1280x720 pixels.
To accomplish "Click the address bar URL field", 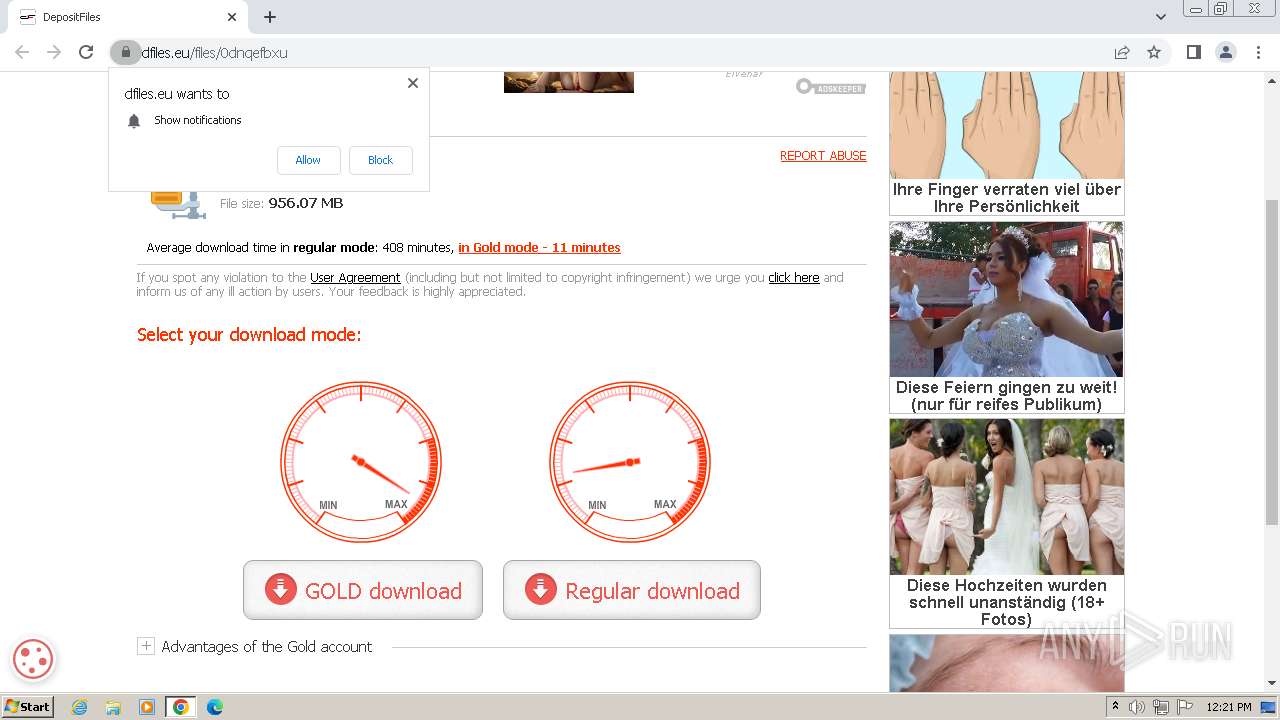I will [620, 52].
